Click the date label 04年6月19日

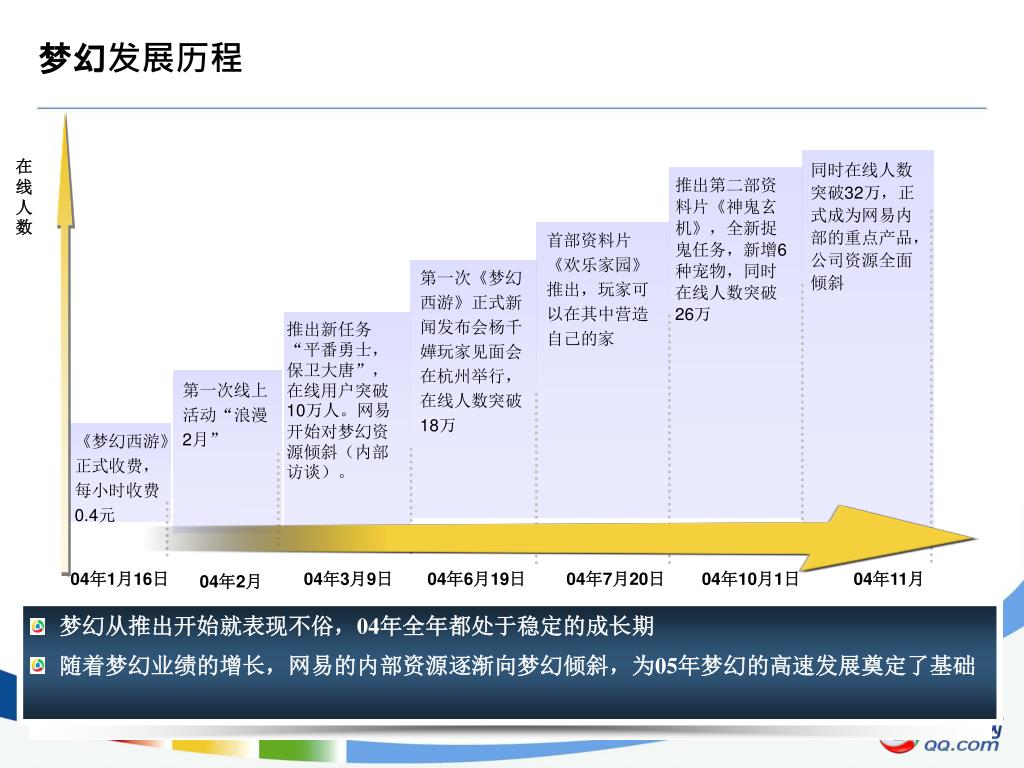(x=476, y=579)
